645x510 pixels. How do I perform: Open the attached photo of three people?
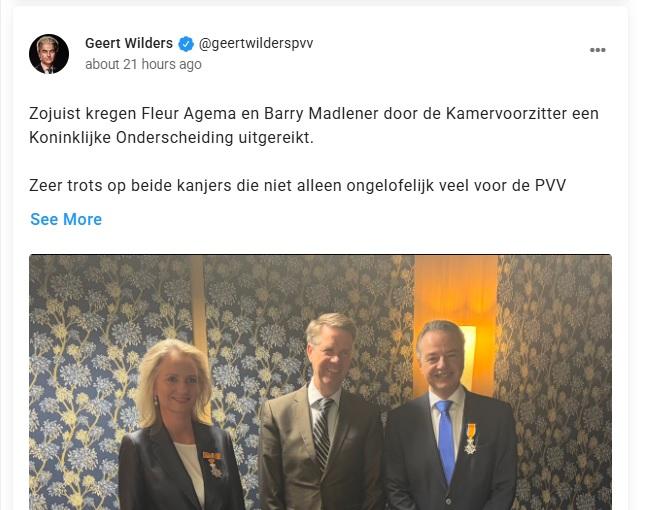coord(320,382)
